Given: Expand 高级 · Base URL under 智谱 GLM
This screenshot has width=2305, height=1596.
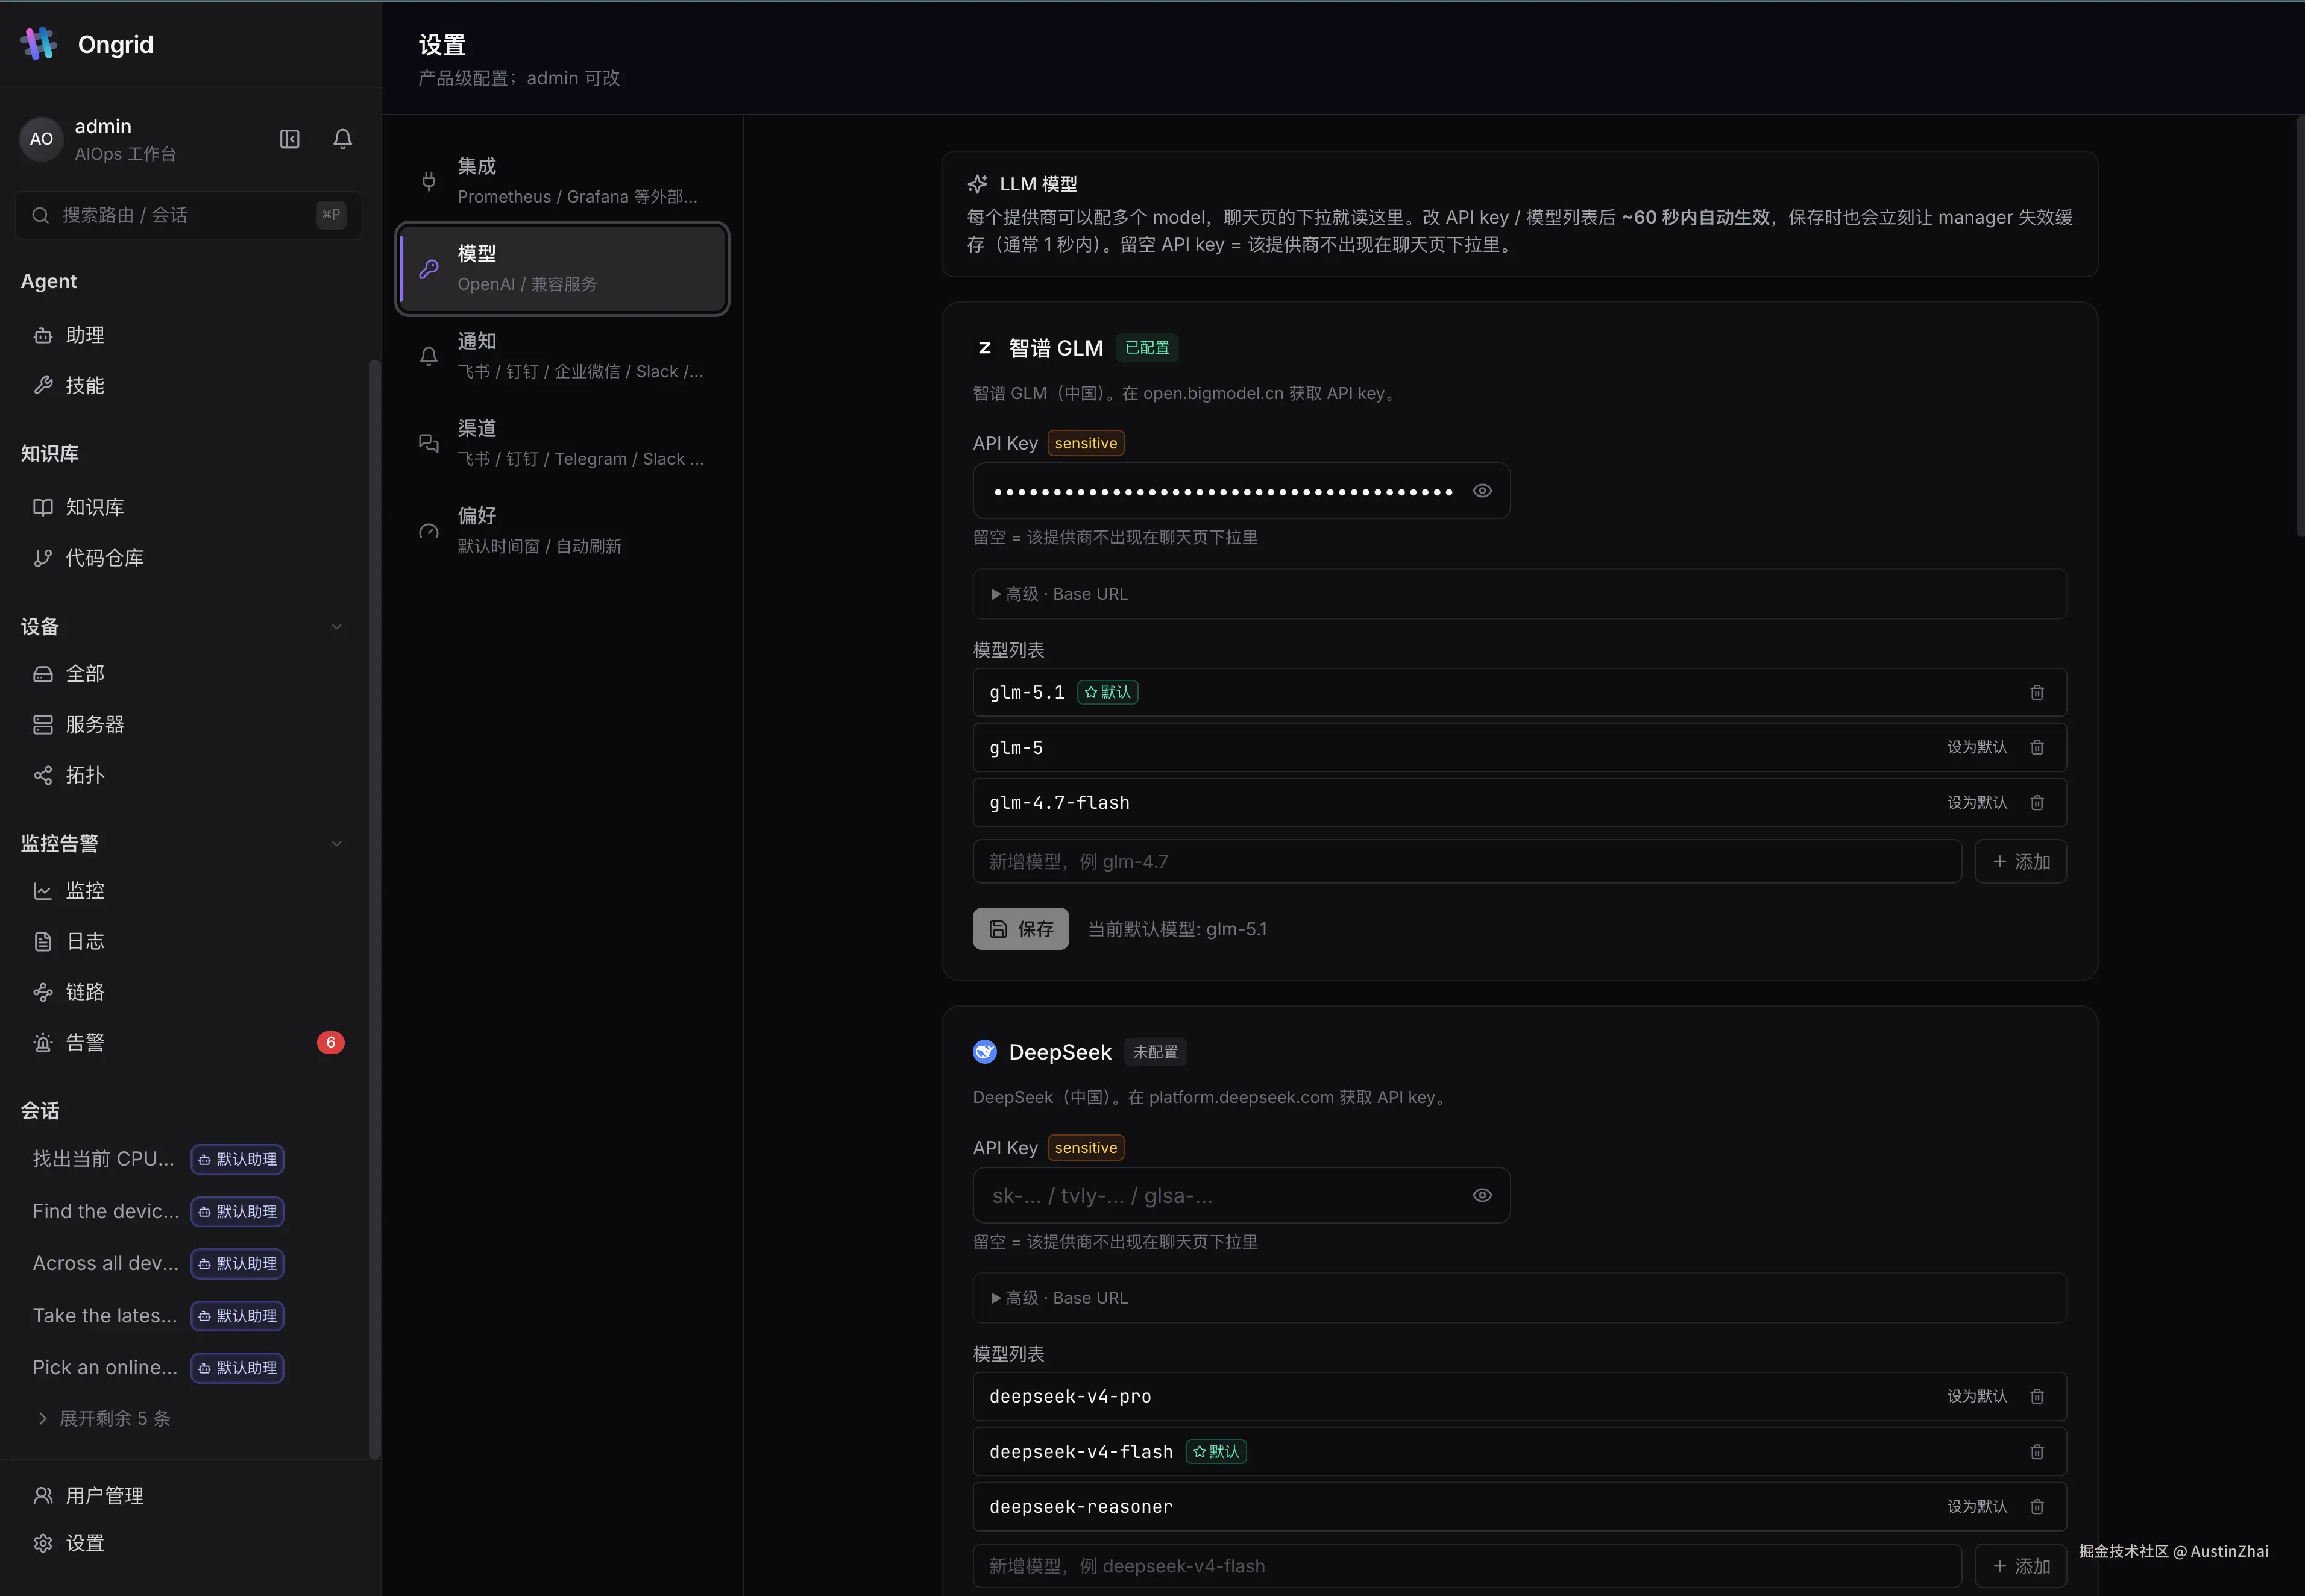Looking at the screenshot, I should click(x=1519, y=594).
